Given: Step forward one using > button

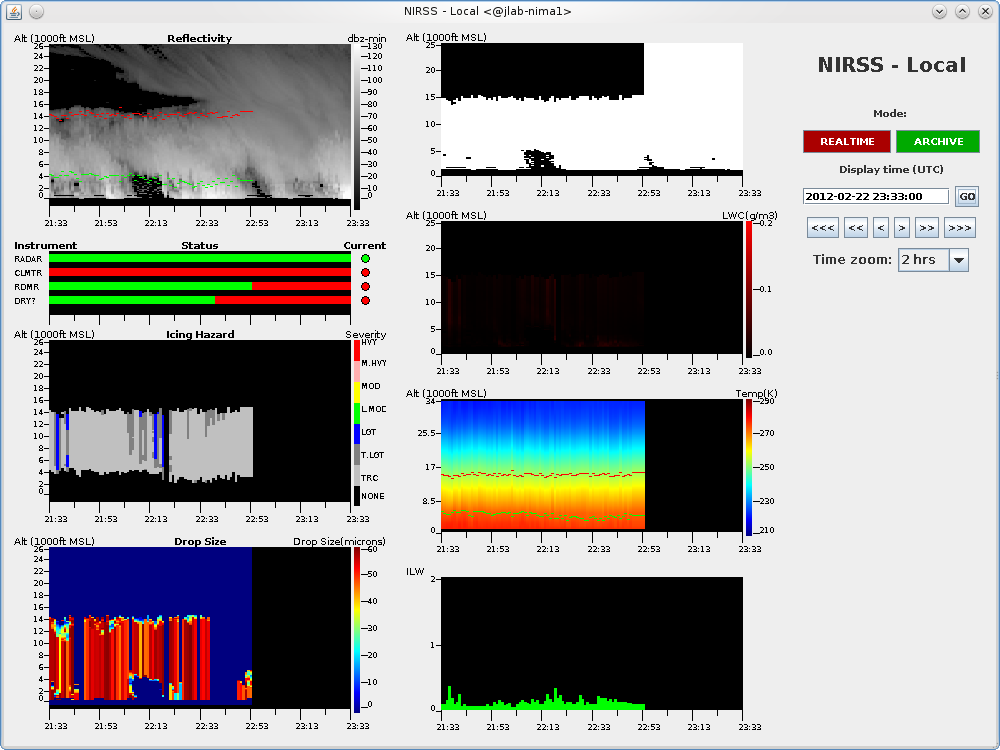Looking at the screenshot, I should click(x=902, y=228).
